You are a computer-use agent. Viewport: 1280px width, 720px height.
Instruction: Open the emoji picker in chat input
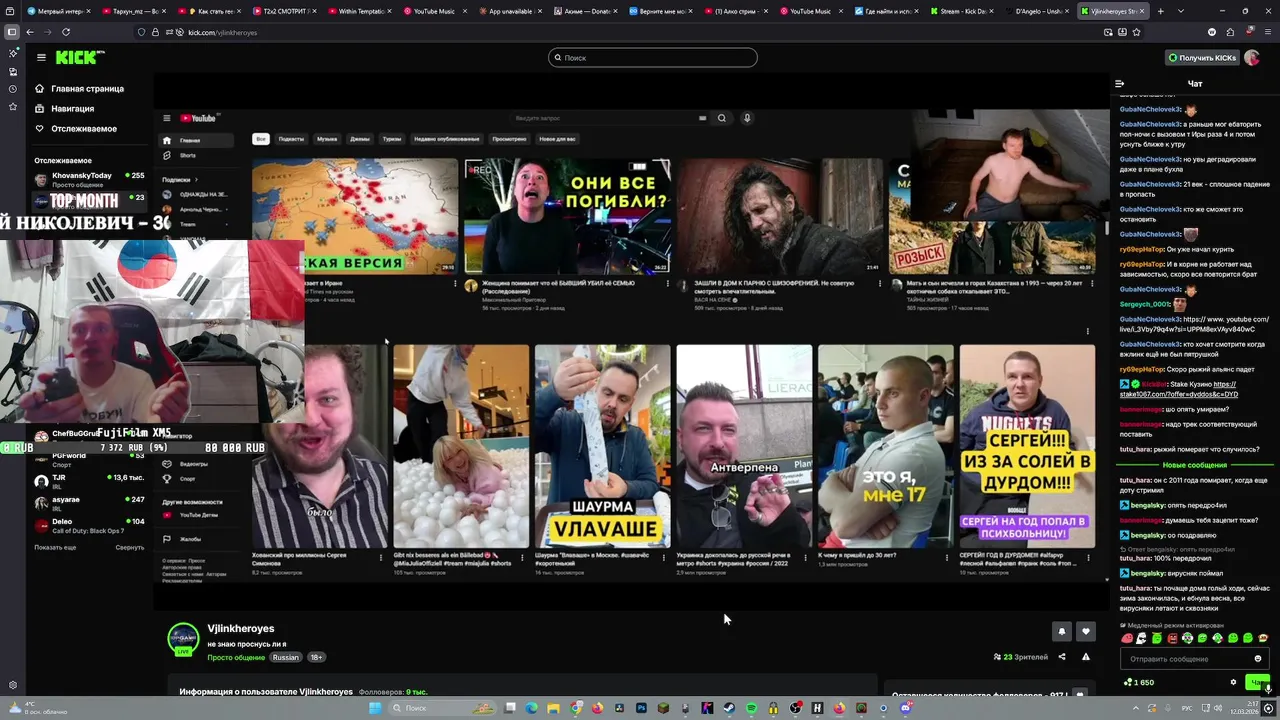point(1258,659)
